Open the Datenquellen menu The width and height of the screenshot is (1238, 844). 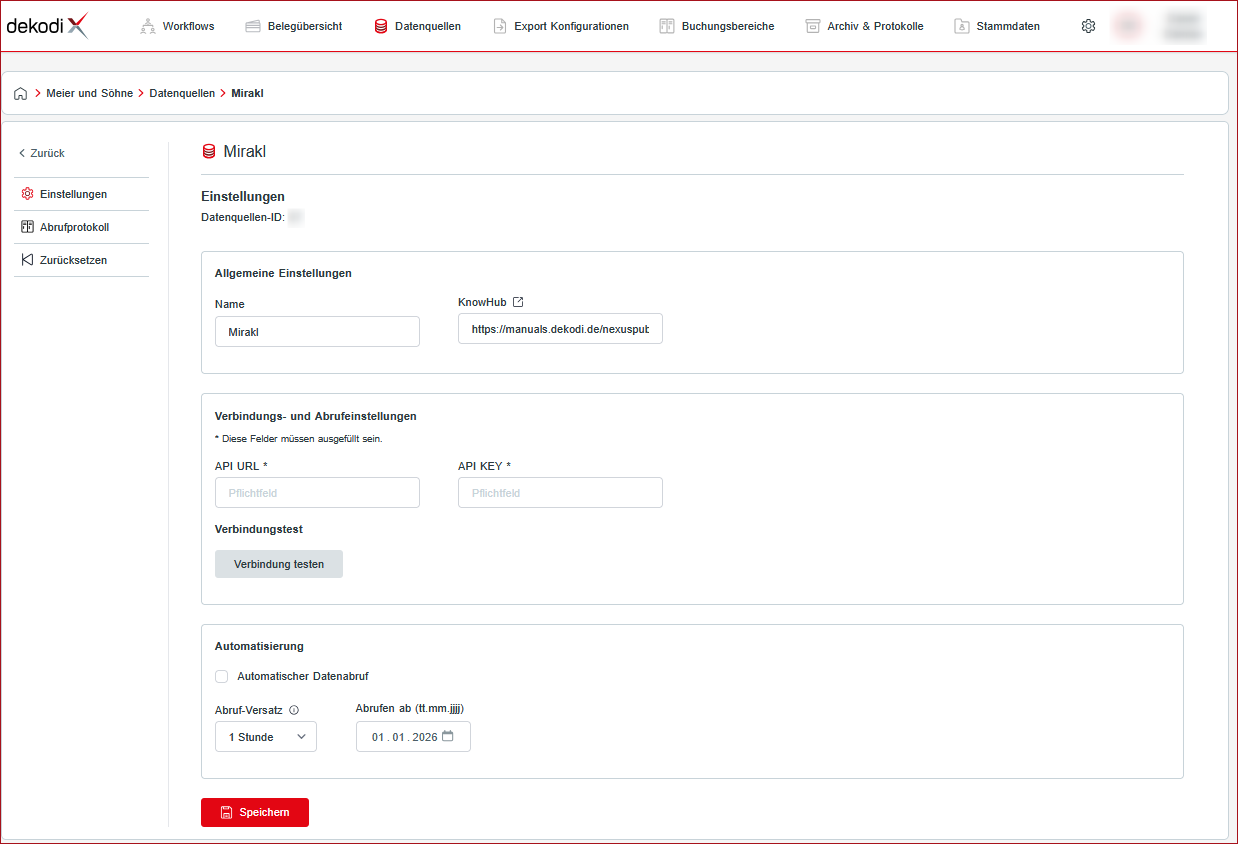(x=417, y=26)
